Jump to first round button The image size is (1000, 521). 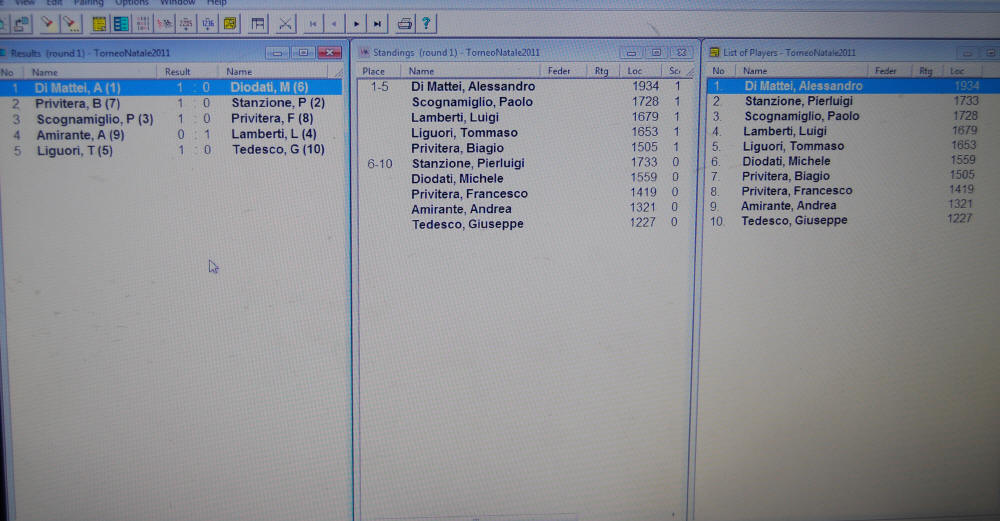(312, 24)
